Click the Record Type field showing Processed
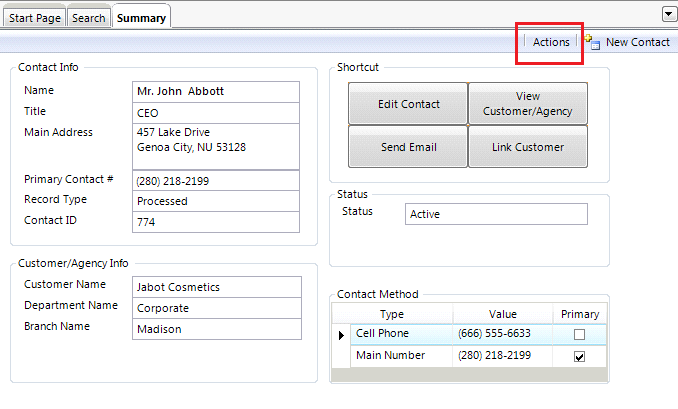 (x=216, y=201)
